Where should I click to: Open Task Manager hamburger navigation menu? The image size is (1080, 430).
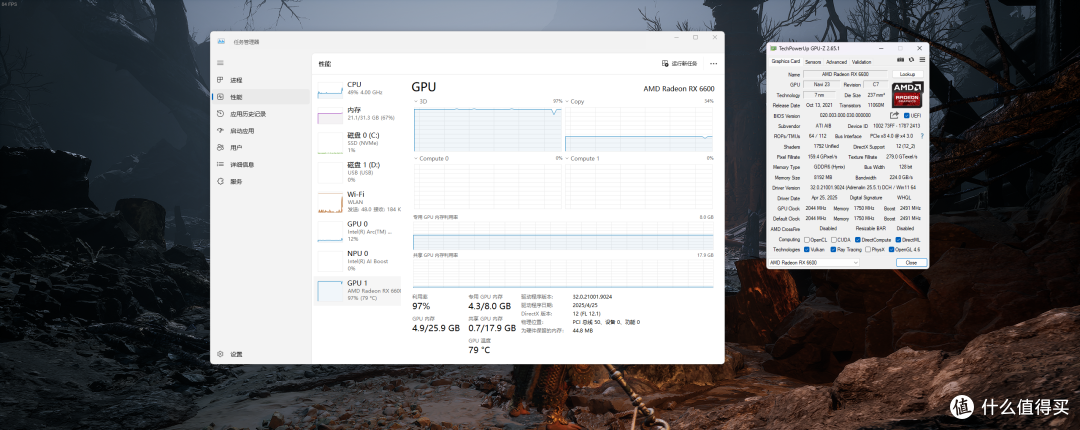point(220,63)
